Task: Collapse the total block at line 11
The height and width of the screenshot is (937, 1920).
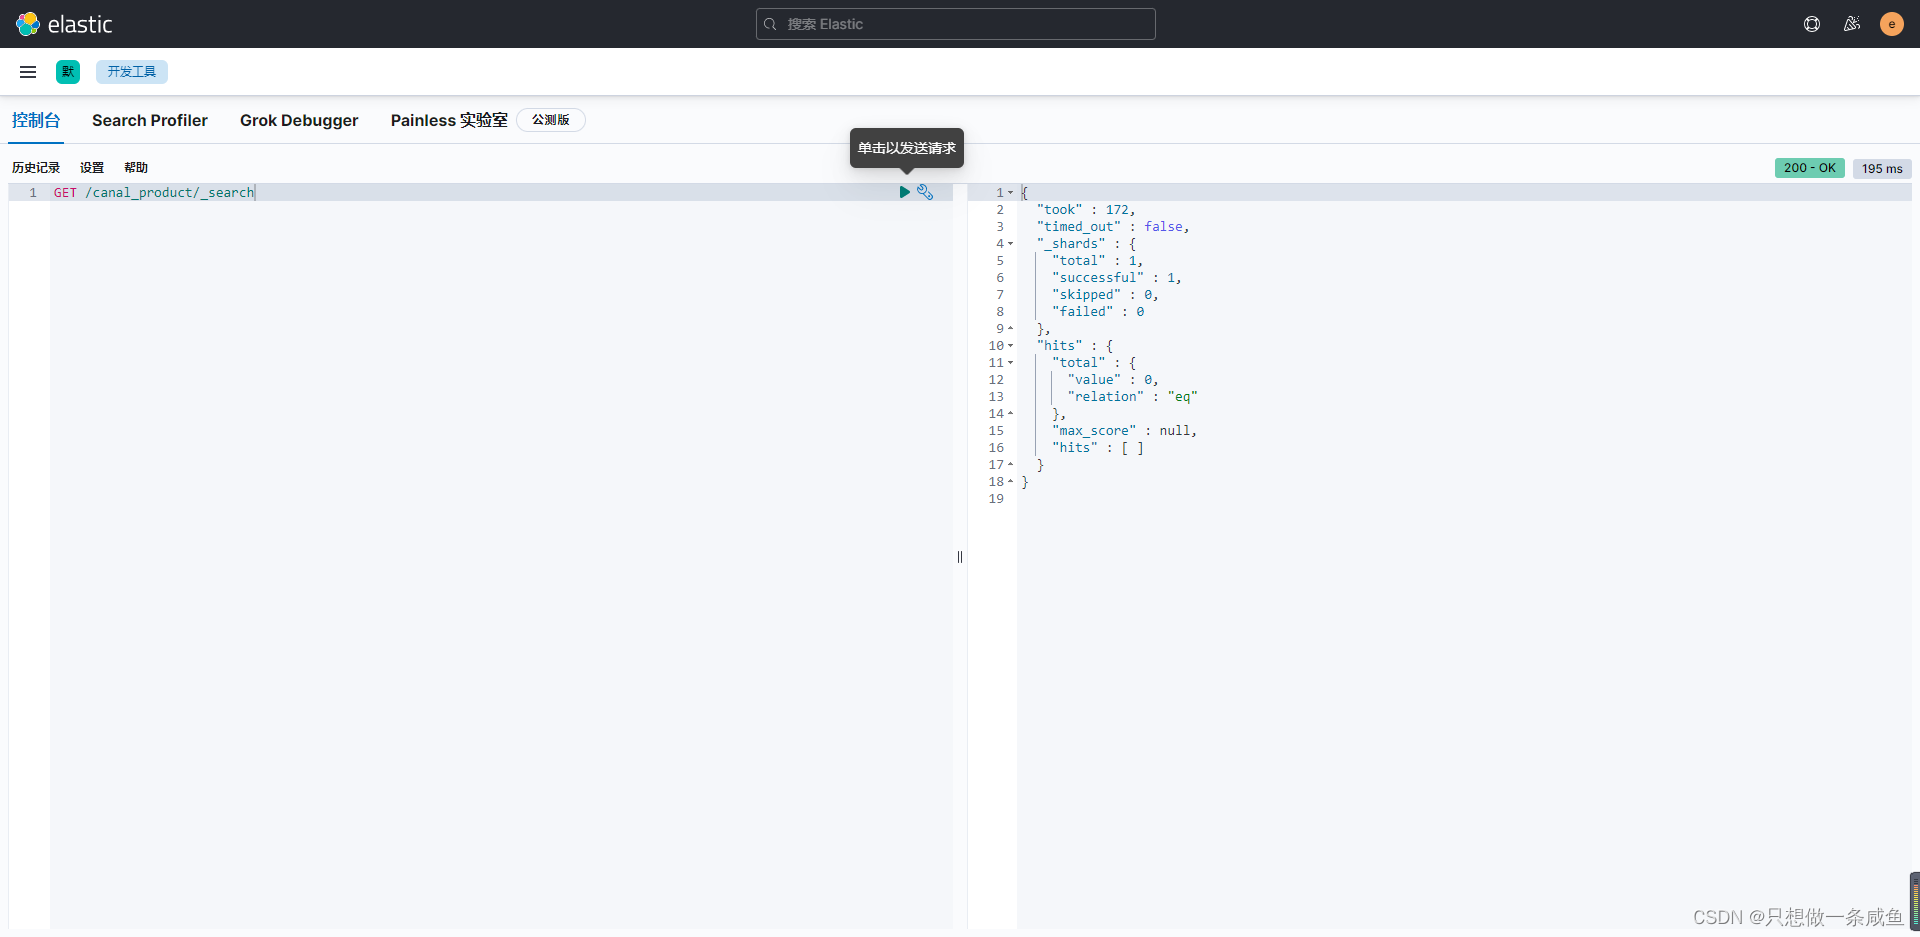Action: (1011, 362)
